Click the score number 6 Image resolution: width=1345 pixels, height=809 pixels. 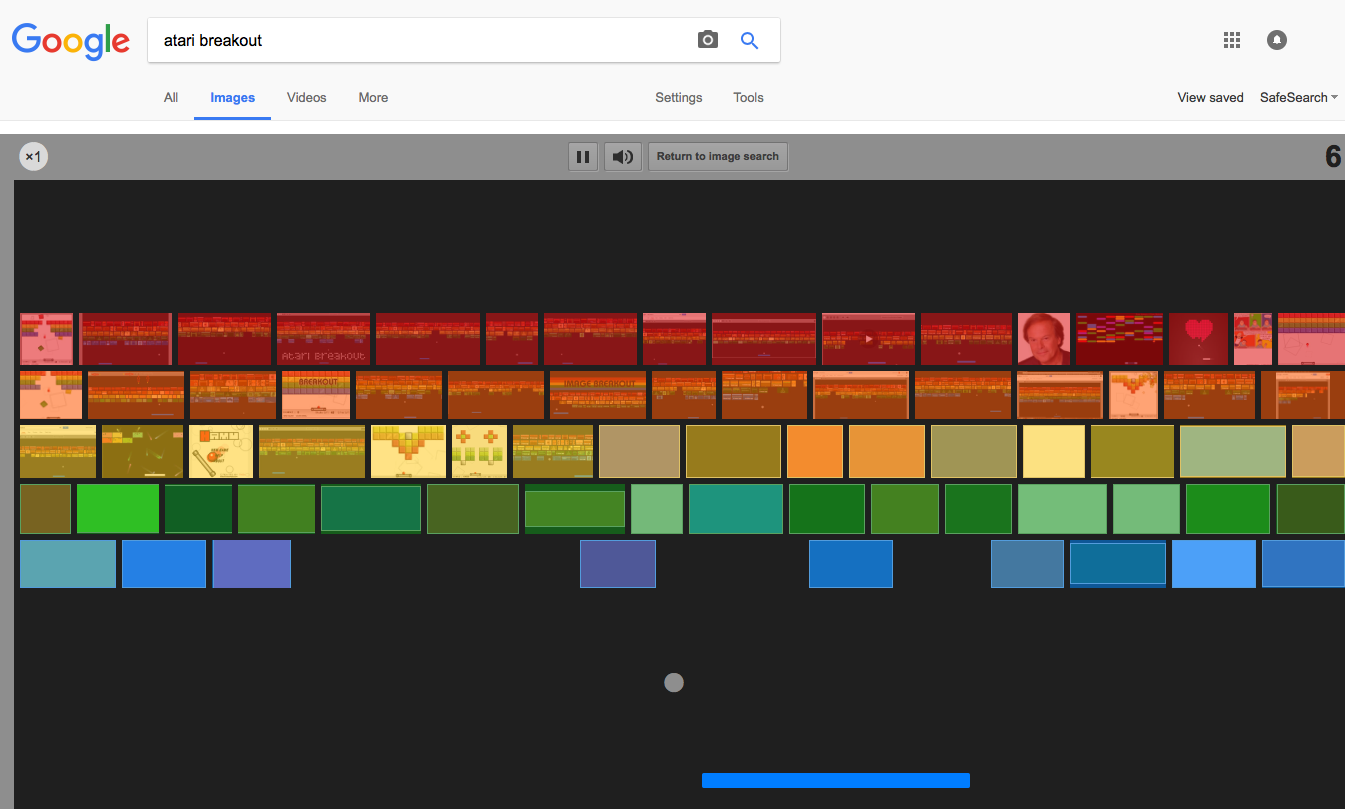tap(1332, 157)
